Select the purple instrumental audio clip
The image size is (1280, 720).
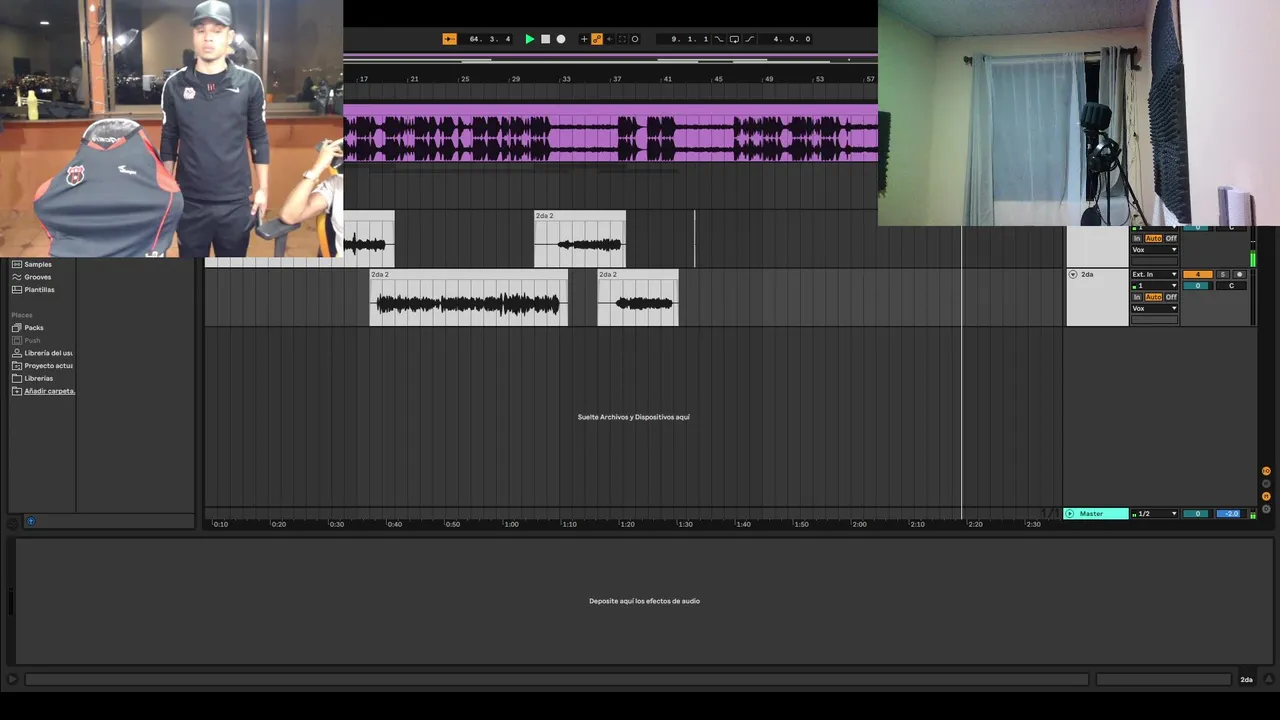tap(611, 133)
